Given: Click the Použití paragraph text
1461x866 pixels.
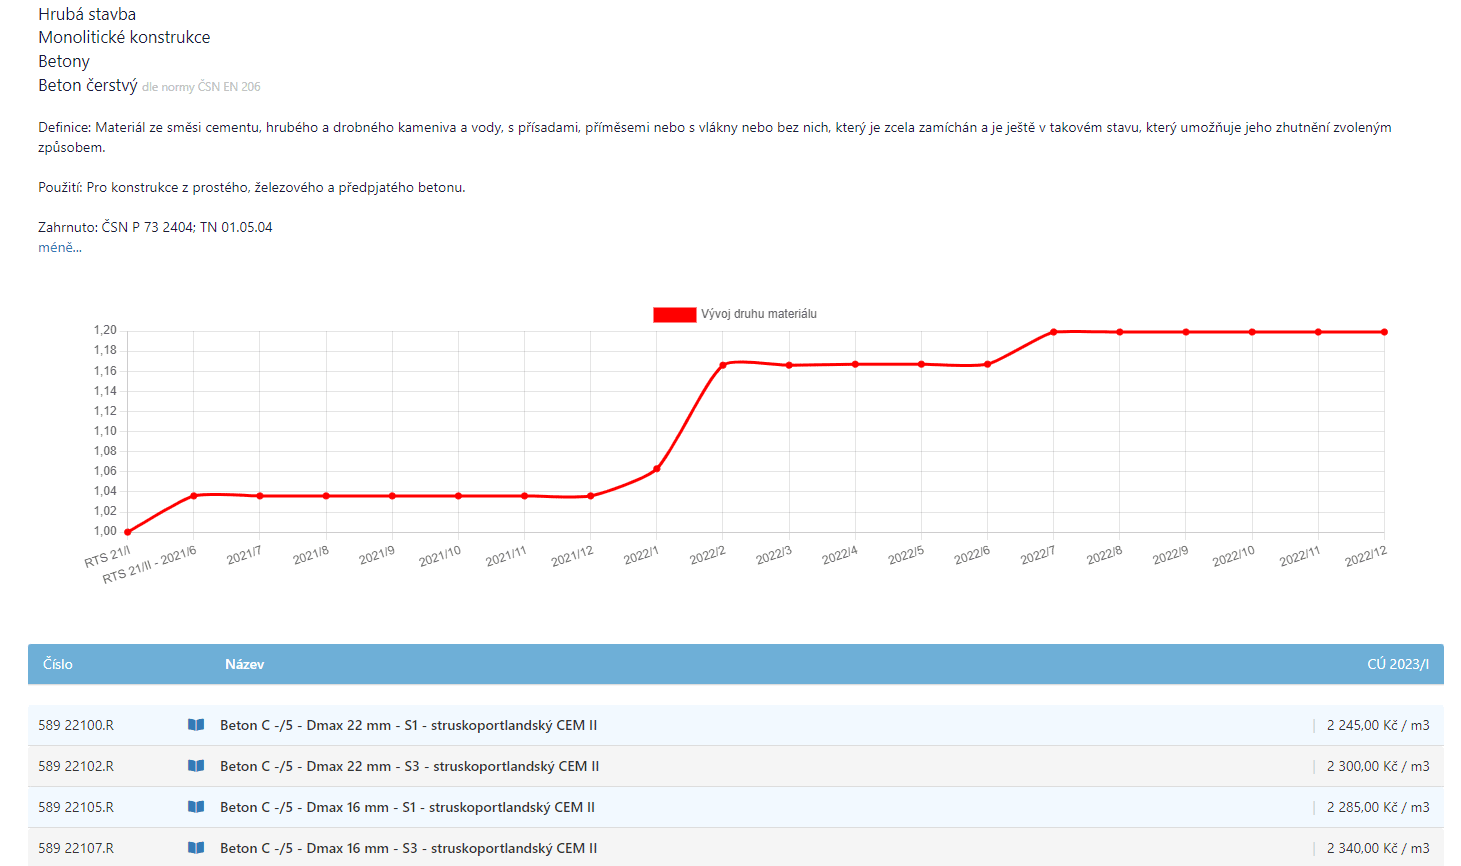Looking at the screenshot, I should click(252, 187).
